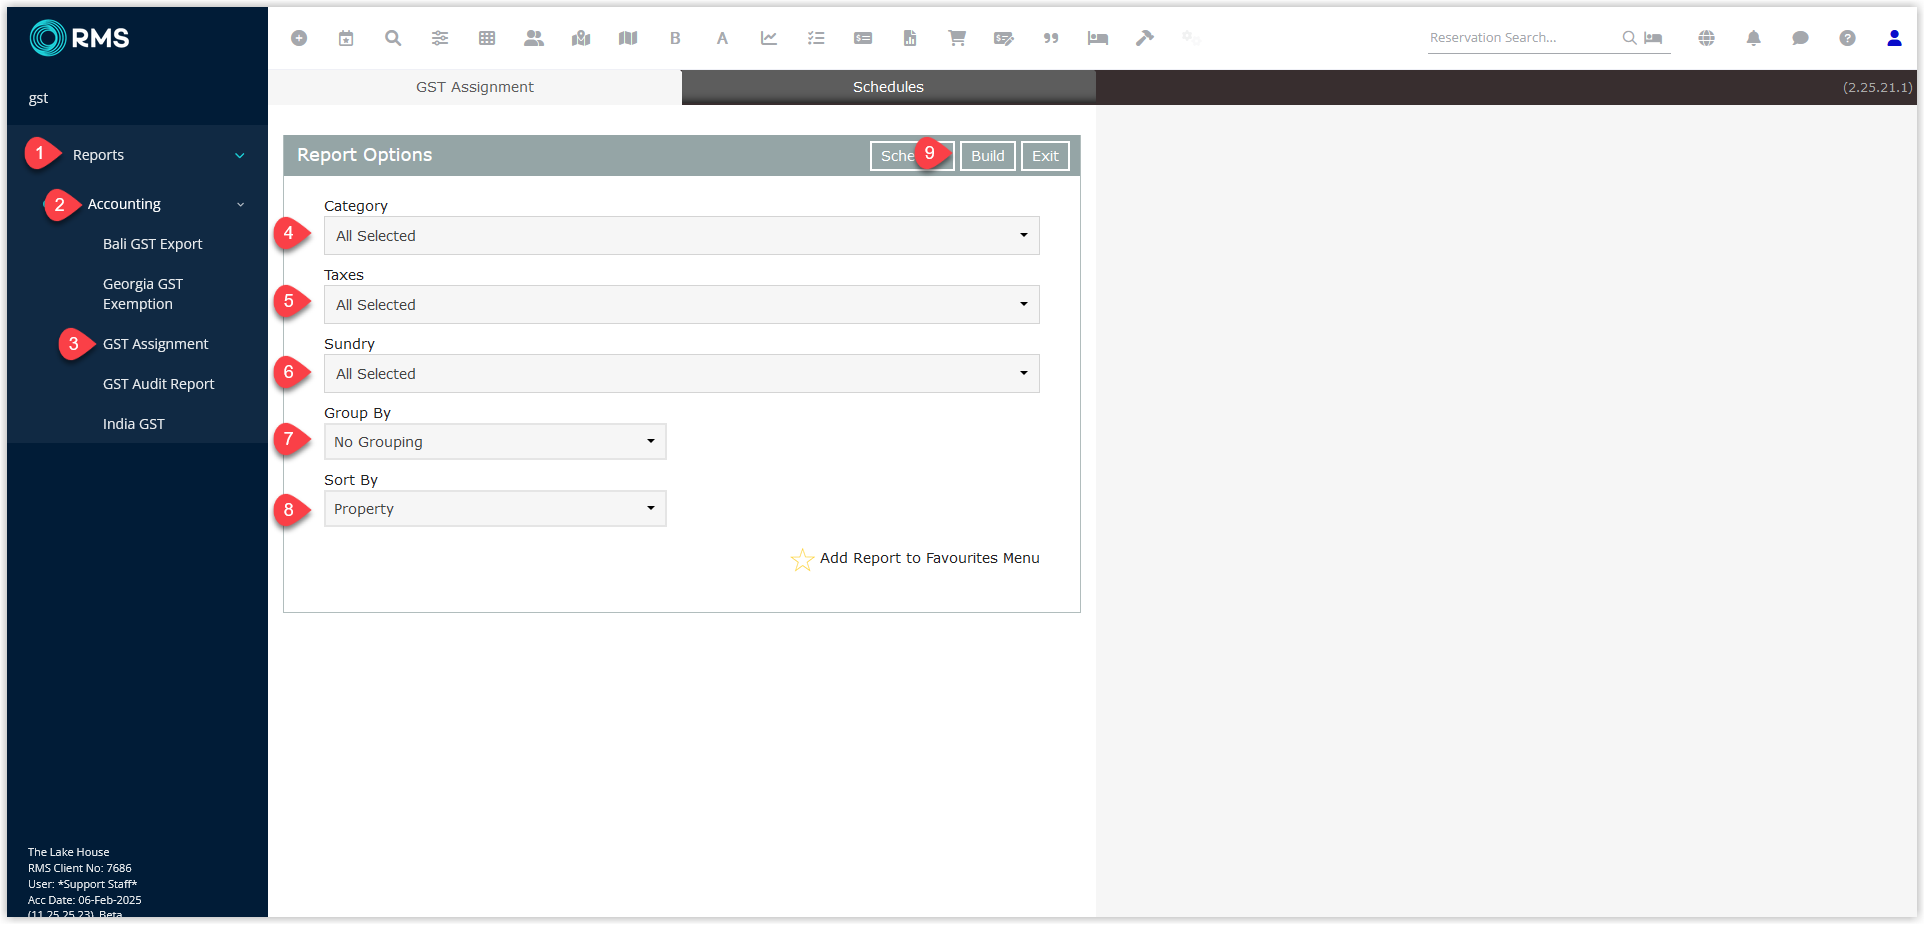Select GST Audit Report in sidebar
The height and width of the screenshot is (925, 1925).
(x=158, y=384)
